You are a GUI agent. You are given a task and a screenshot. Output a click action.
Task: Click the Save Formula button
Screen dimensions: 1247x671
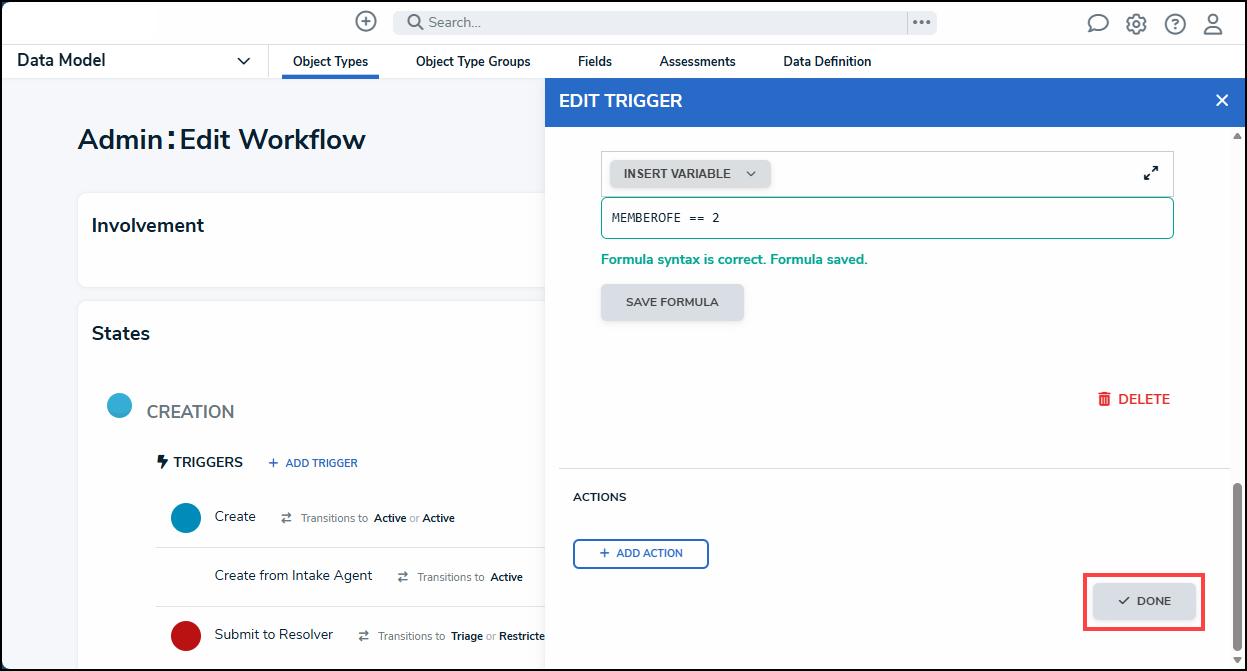[x=672, y=302]
